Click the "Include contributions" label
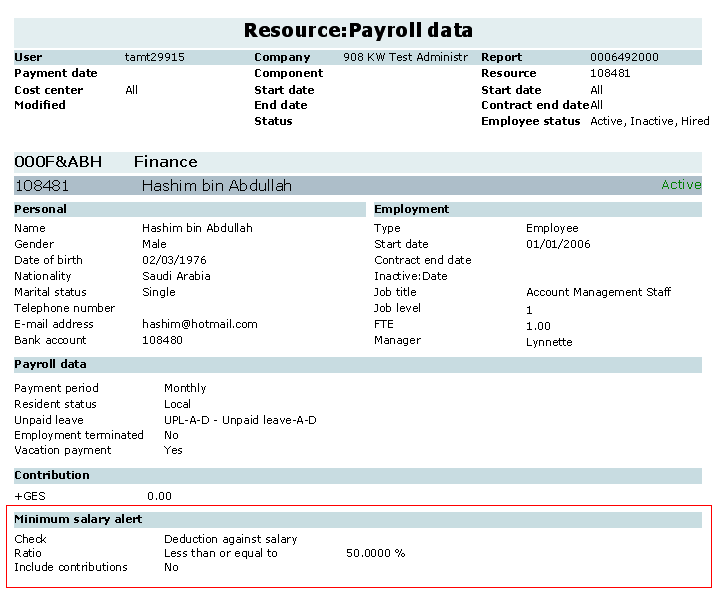The height and width of the screenshot is (603, 722). point(71,567)
